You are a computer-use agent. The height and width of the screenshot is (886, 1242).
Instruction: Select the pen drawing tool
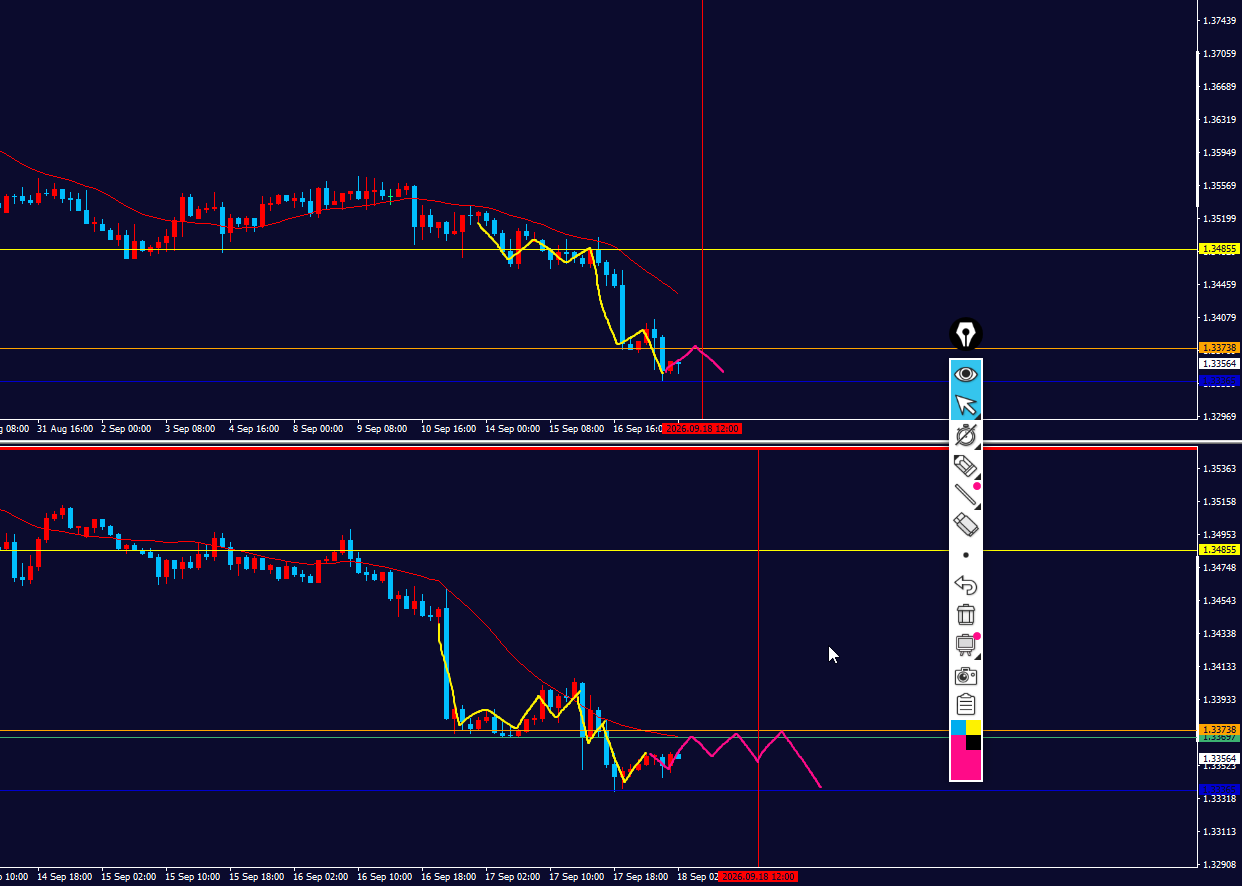[966, 435]
